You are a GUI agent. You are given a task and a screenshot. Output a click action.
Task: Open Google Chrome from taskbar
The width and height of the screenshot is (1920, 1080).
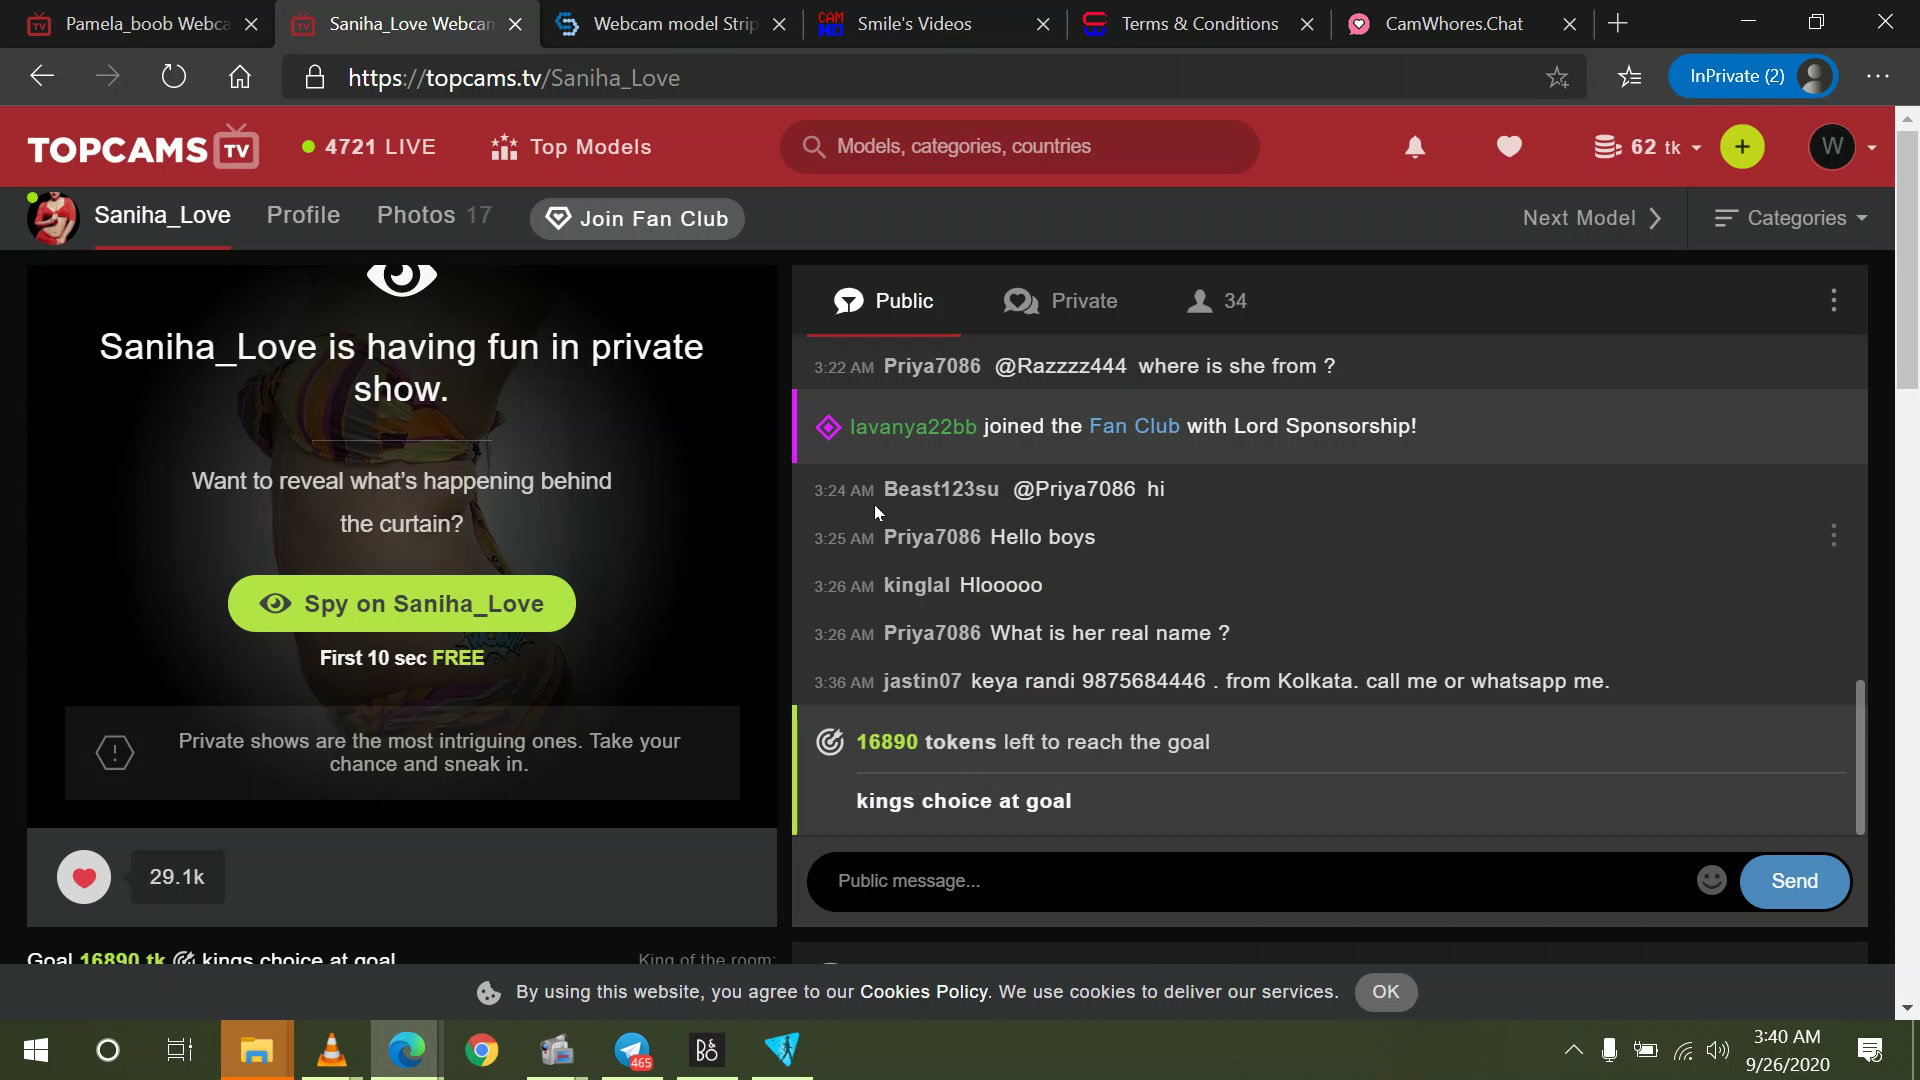click(482, 1050)
